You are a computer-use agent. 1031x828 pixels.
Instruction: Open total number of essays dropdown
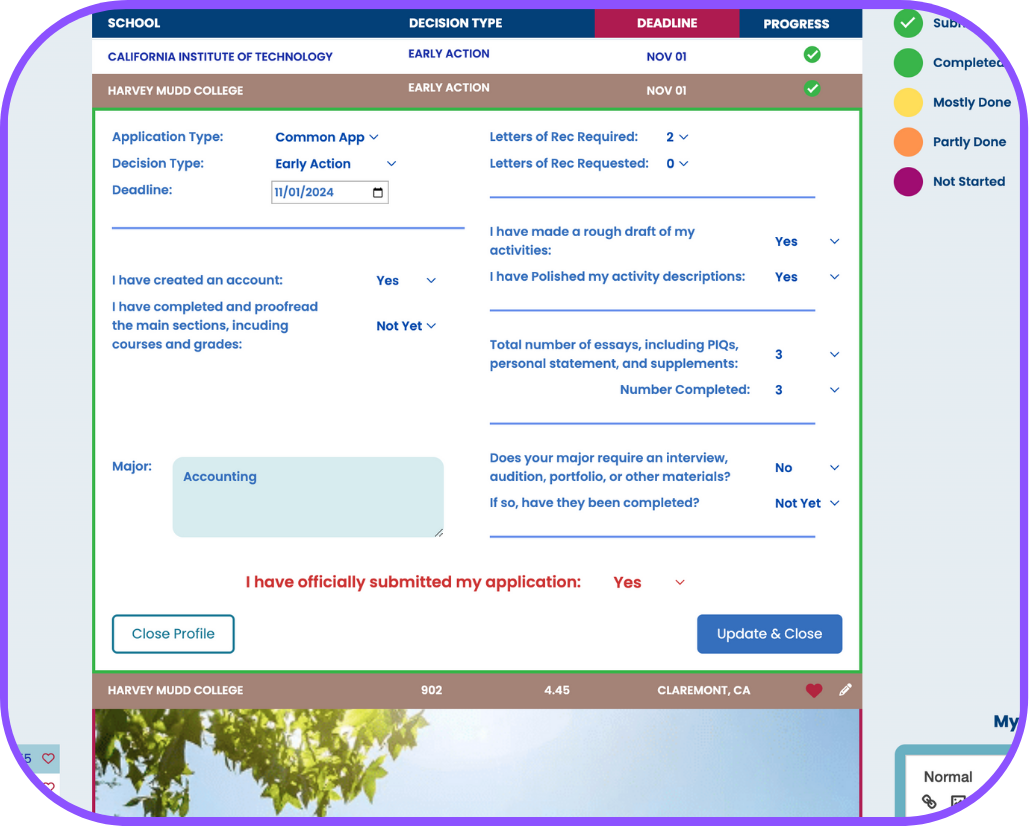click(807, 355)
